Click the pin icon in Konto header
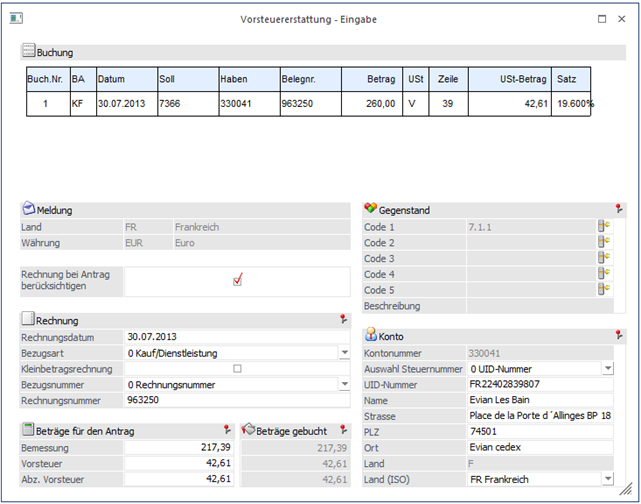The height and width of the screenshot is (504, 641). click(620, 336)
